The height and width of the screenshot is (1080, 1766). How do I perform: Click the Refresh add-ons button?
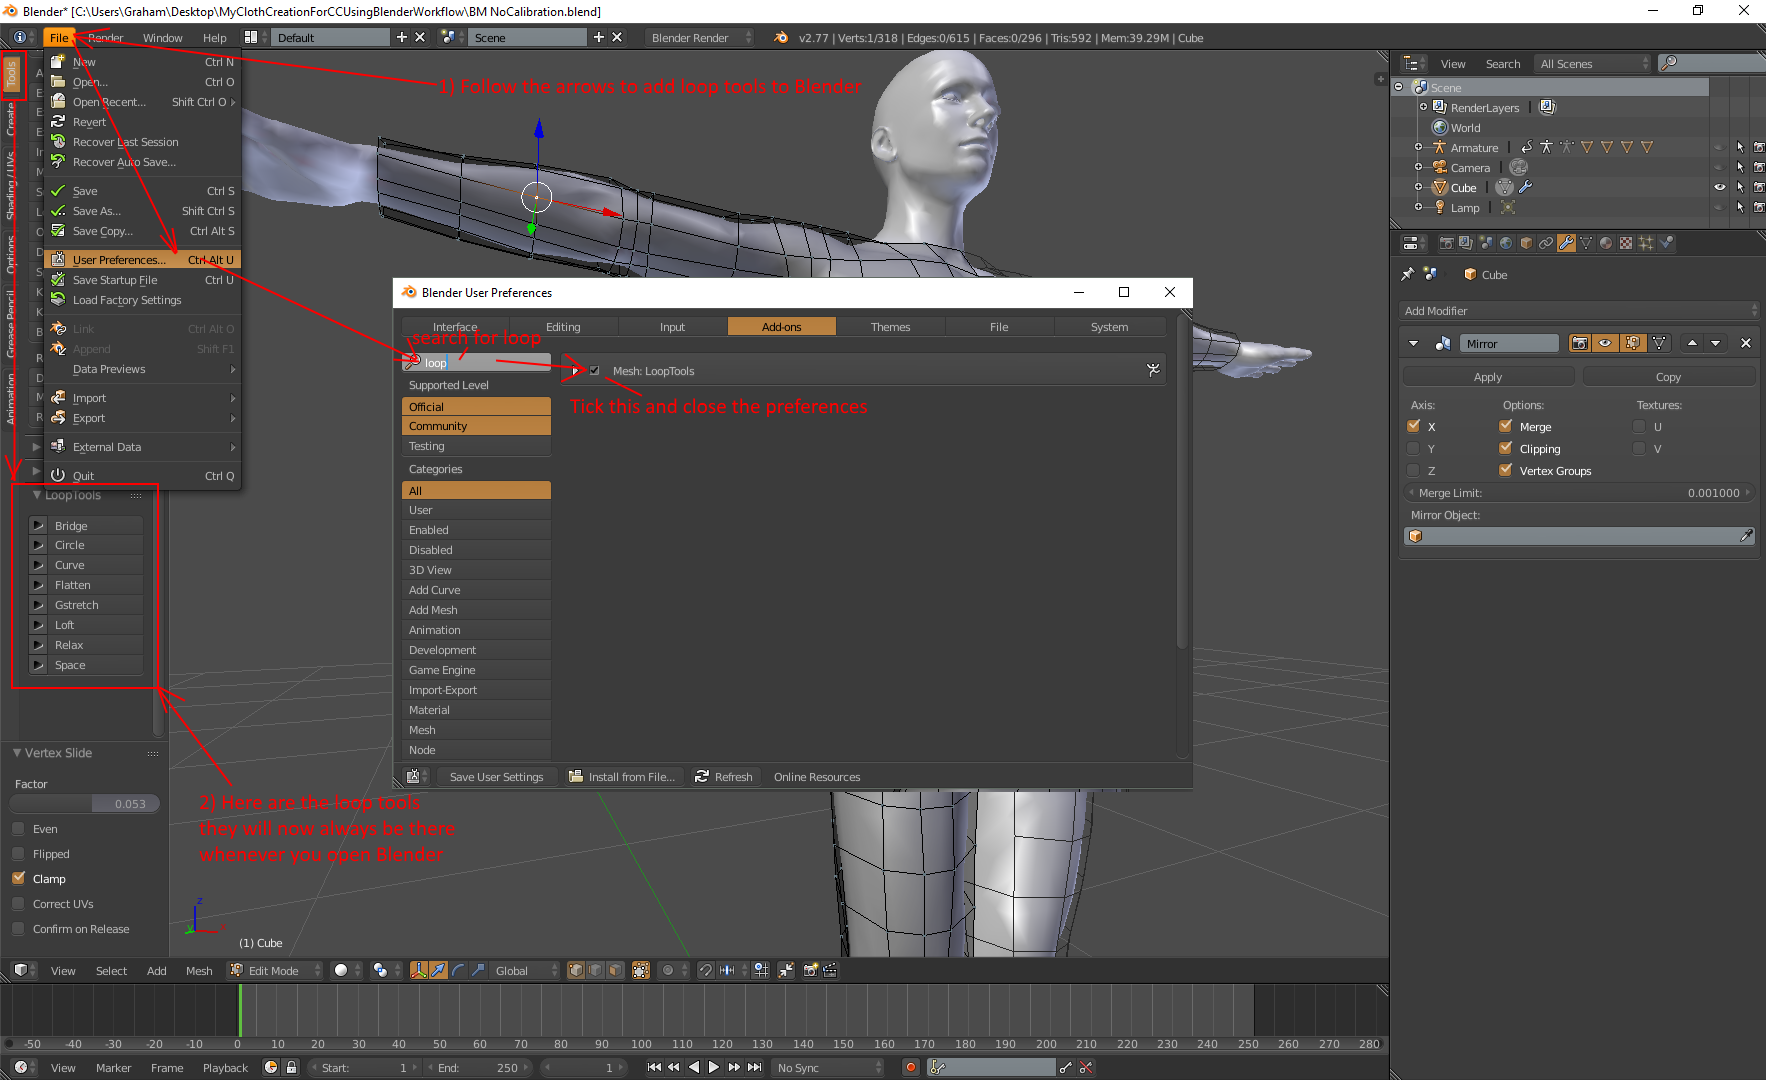click(724, 777)
